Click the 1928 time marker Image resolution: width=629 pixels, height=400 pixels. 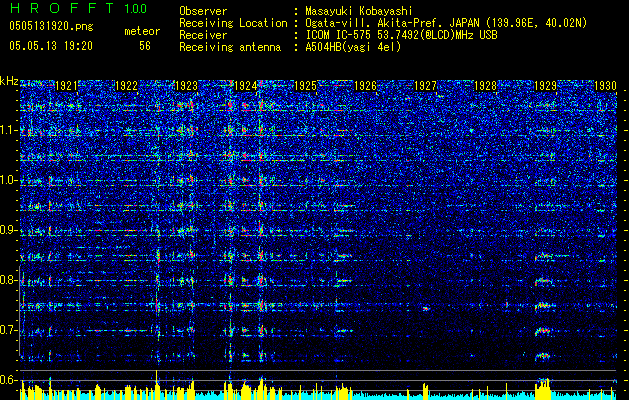click(x=485, y=85)
